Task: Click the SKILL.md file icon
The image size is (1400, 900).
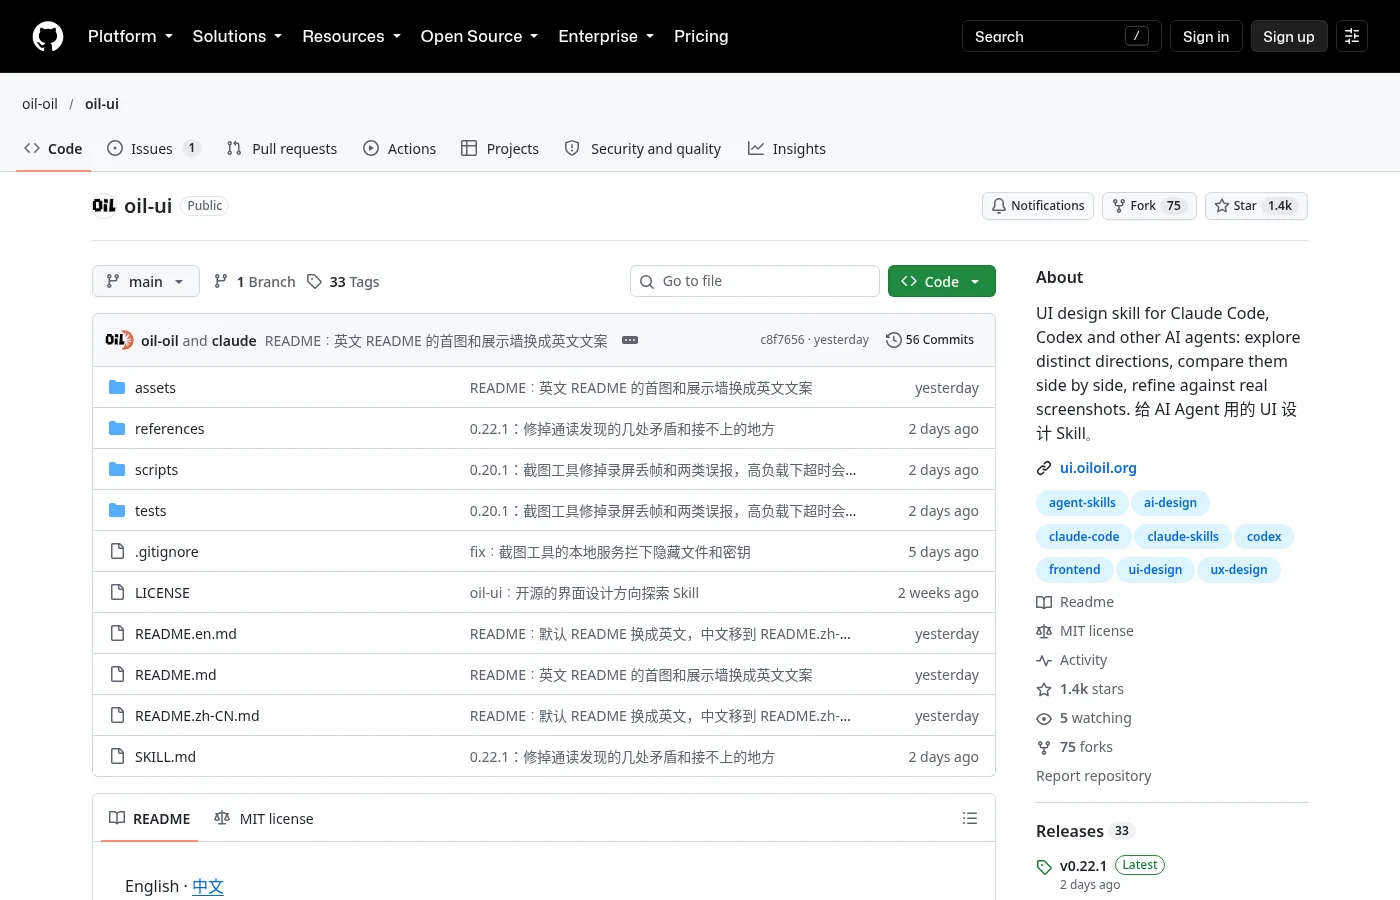Action: 117,756
